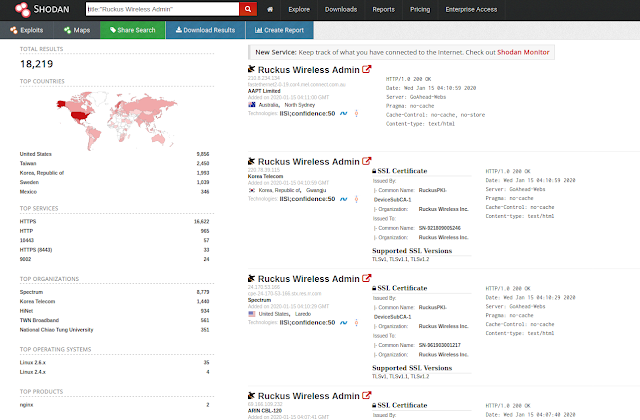Click the Australia flag icon
Viewport: 640px width, 420px height.
pos(252,105)
